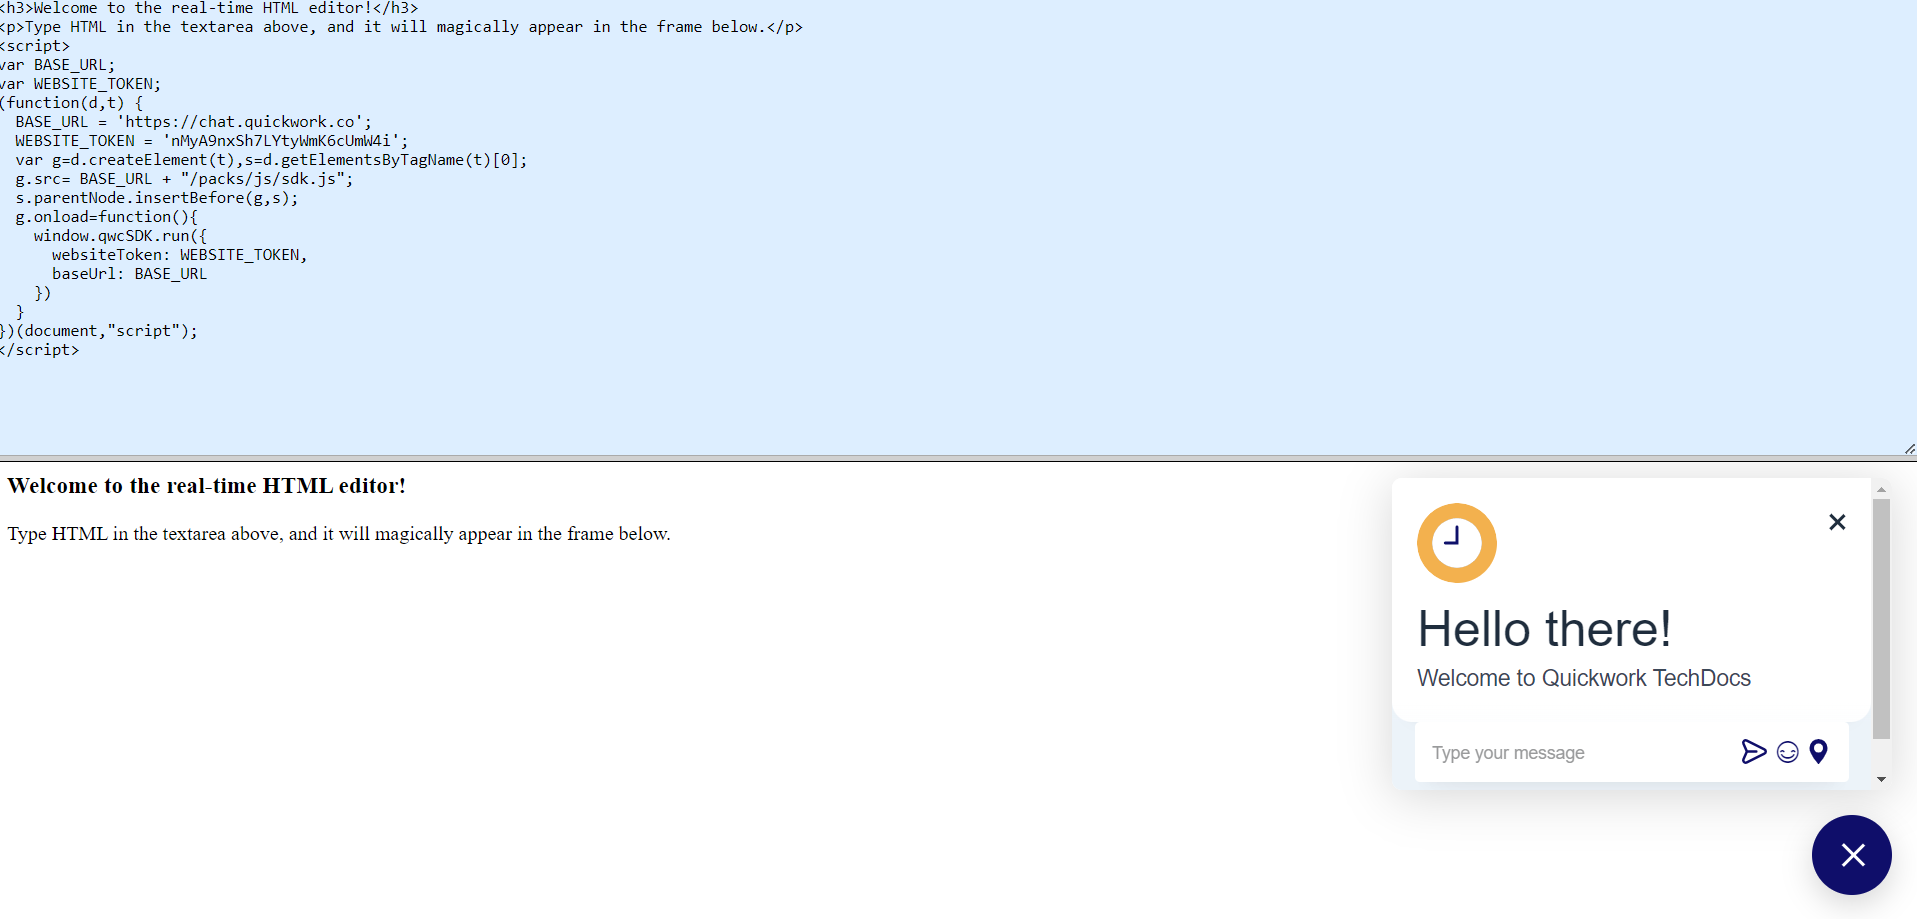The image size is (1917, 919).
Task: Click the window.qwcSDK.run code line
Action: tap(120, 236)
